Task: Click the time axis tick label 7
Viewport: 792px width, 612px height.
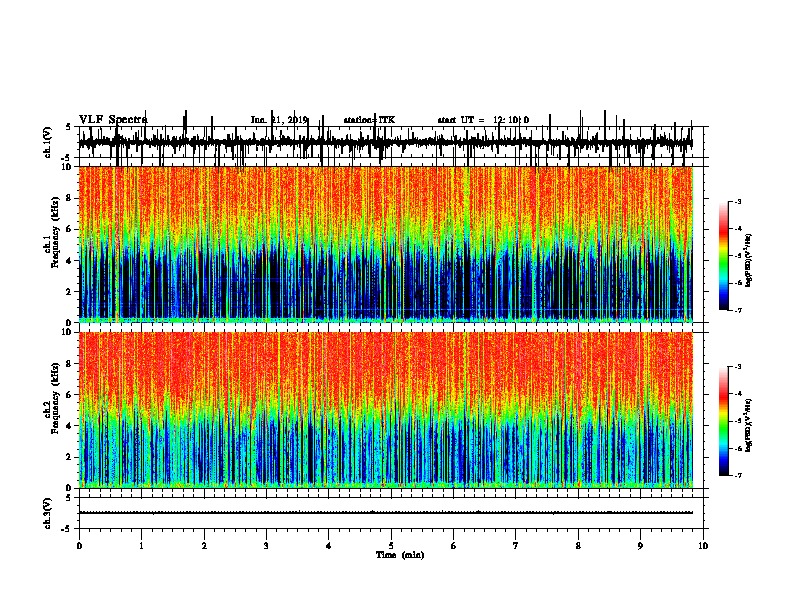Action: pyautogui.click(x=516, y=546)
